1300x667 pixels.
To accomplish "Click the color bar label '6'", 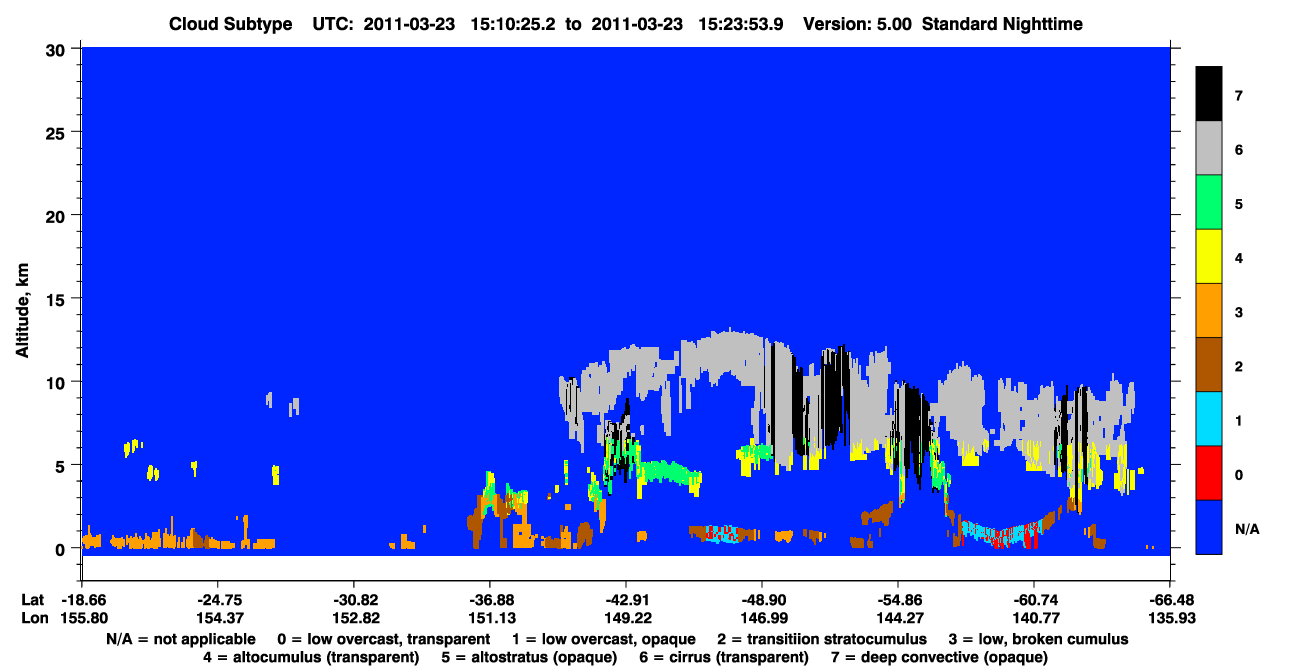I will pyautogui.click(x=1239, y=150).
